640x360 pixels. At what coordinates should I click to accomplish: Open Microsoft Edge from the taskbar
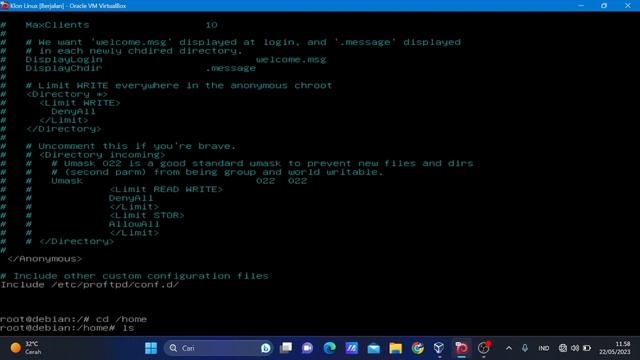pyautogui.click(x=329, y=348)
